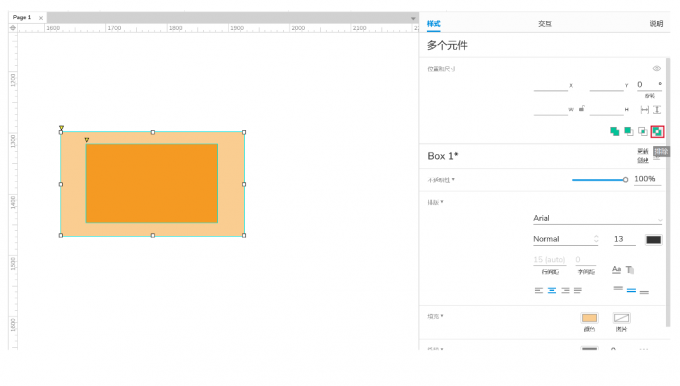Viewport: 680px width, 386px height.
Task: Switch to the 样式 tab
Action: pos(433,24)
